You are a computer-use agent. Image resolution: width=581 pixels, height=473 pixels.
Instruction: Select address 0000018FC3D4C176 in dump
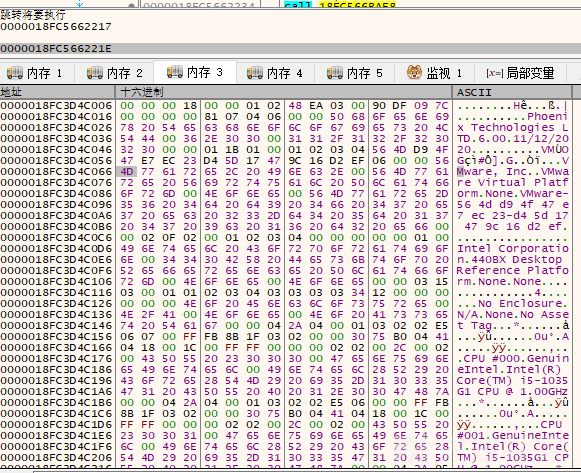(56, 359)
